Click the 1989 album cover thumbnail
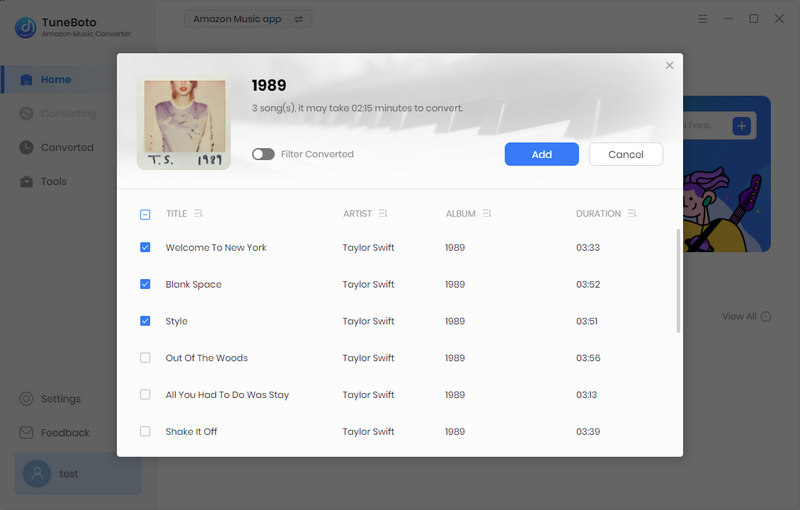Viewport: 800px width, 510px height. coord(184,123)
